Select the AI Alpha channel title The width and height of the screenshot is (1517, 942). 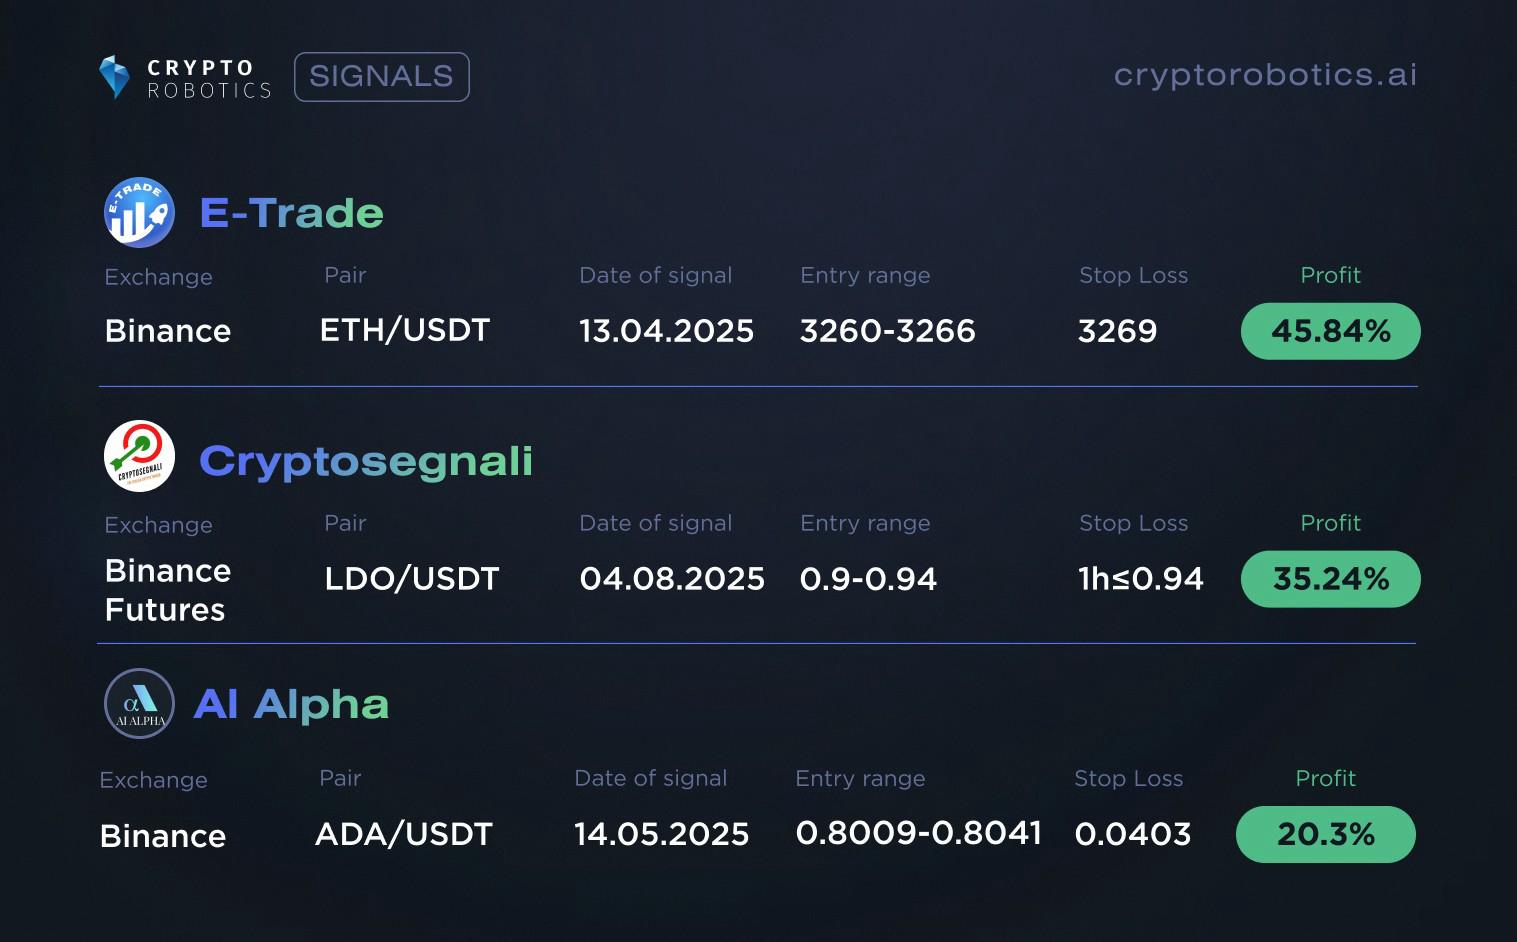pyautogui.click(x=291, y=704)
